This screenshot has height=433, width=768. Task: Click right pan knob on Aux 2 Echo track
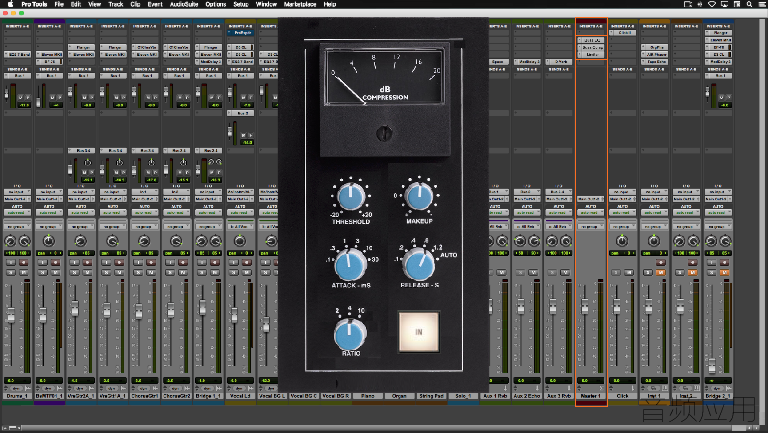point(534,241)
